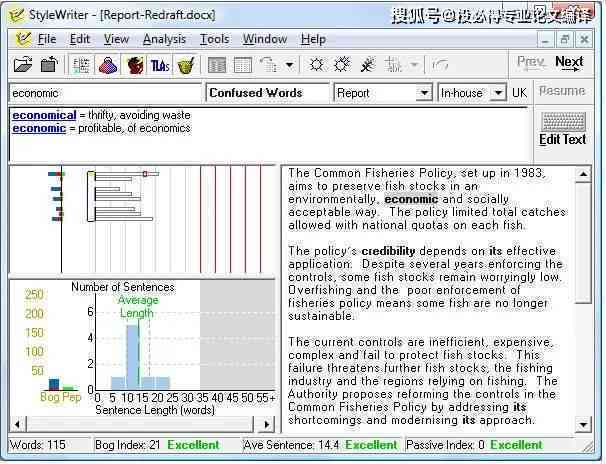Click the Edit Text keyboard button
The height and width of the screenshot is (464, 606).
click(x=563, y=129)
